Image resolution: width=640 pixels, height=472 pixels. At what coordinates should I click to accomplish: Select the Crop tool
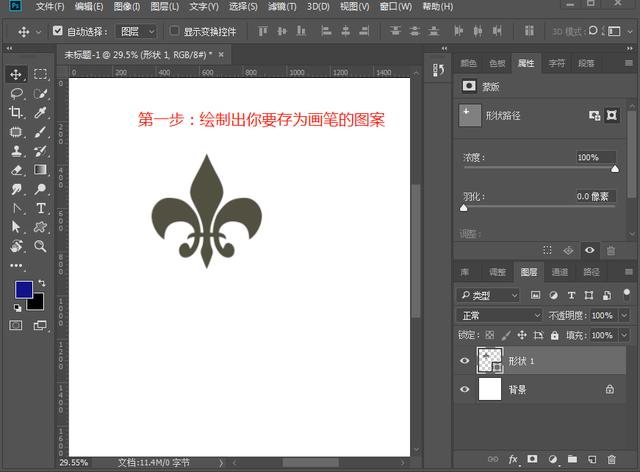tap(16, 112)
